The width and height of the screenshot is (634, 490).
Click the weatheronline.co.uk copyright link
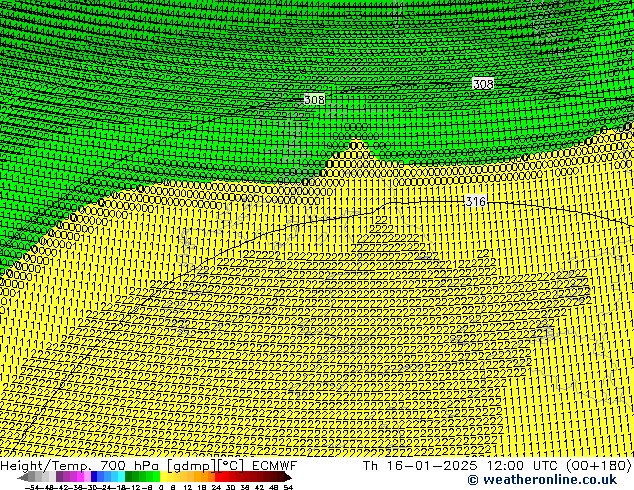(542, 480)
